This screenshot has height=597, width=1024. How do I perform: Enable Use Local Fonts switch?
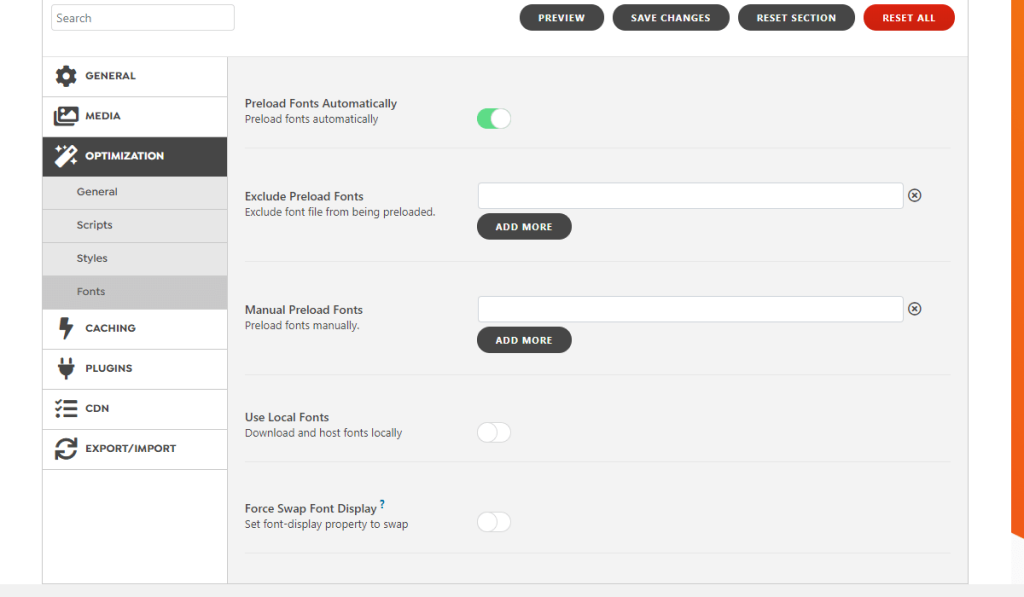(494, 432)
